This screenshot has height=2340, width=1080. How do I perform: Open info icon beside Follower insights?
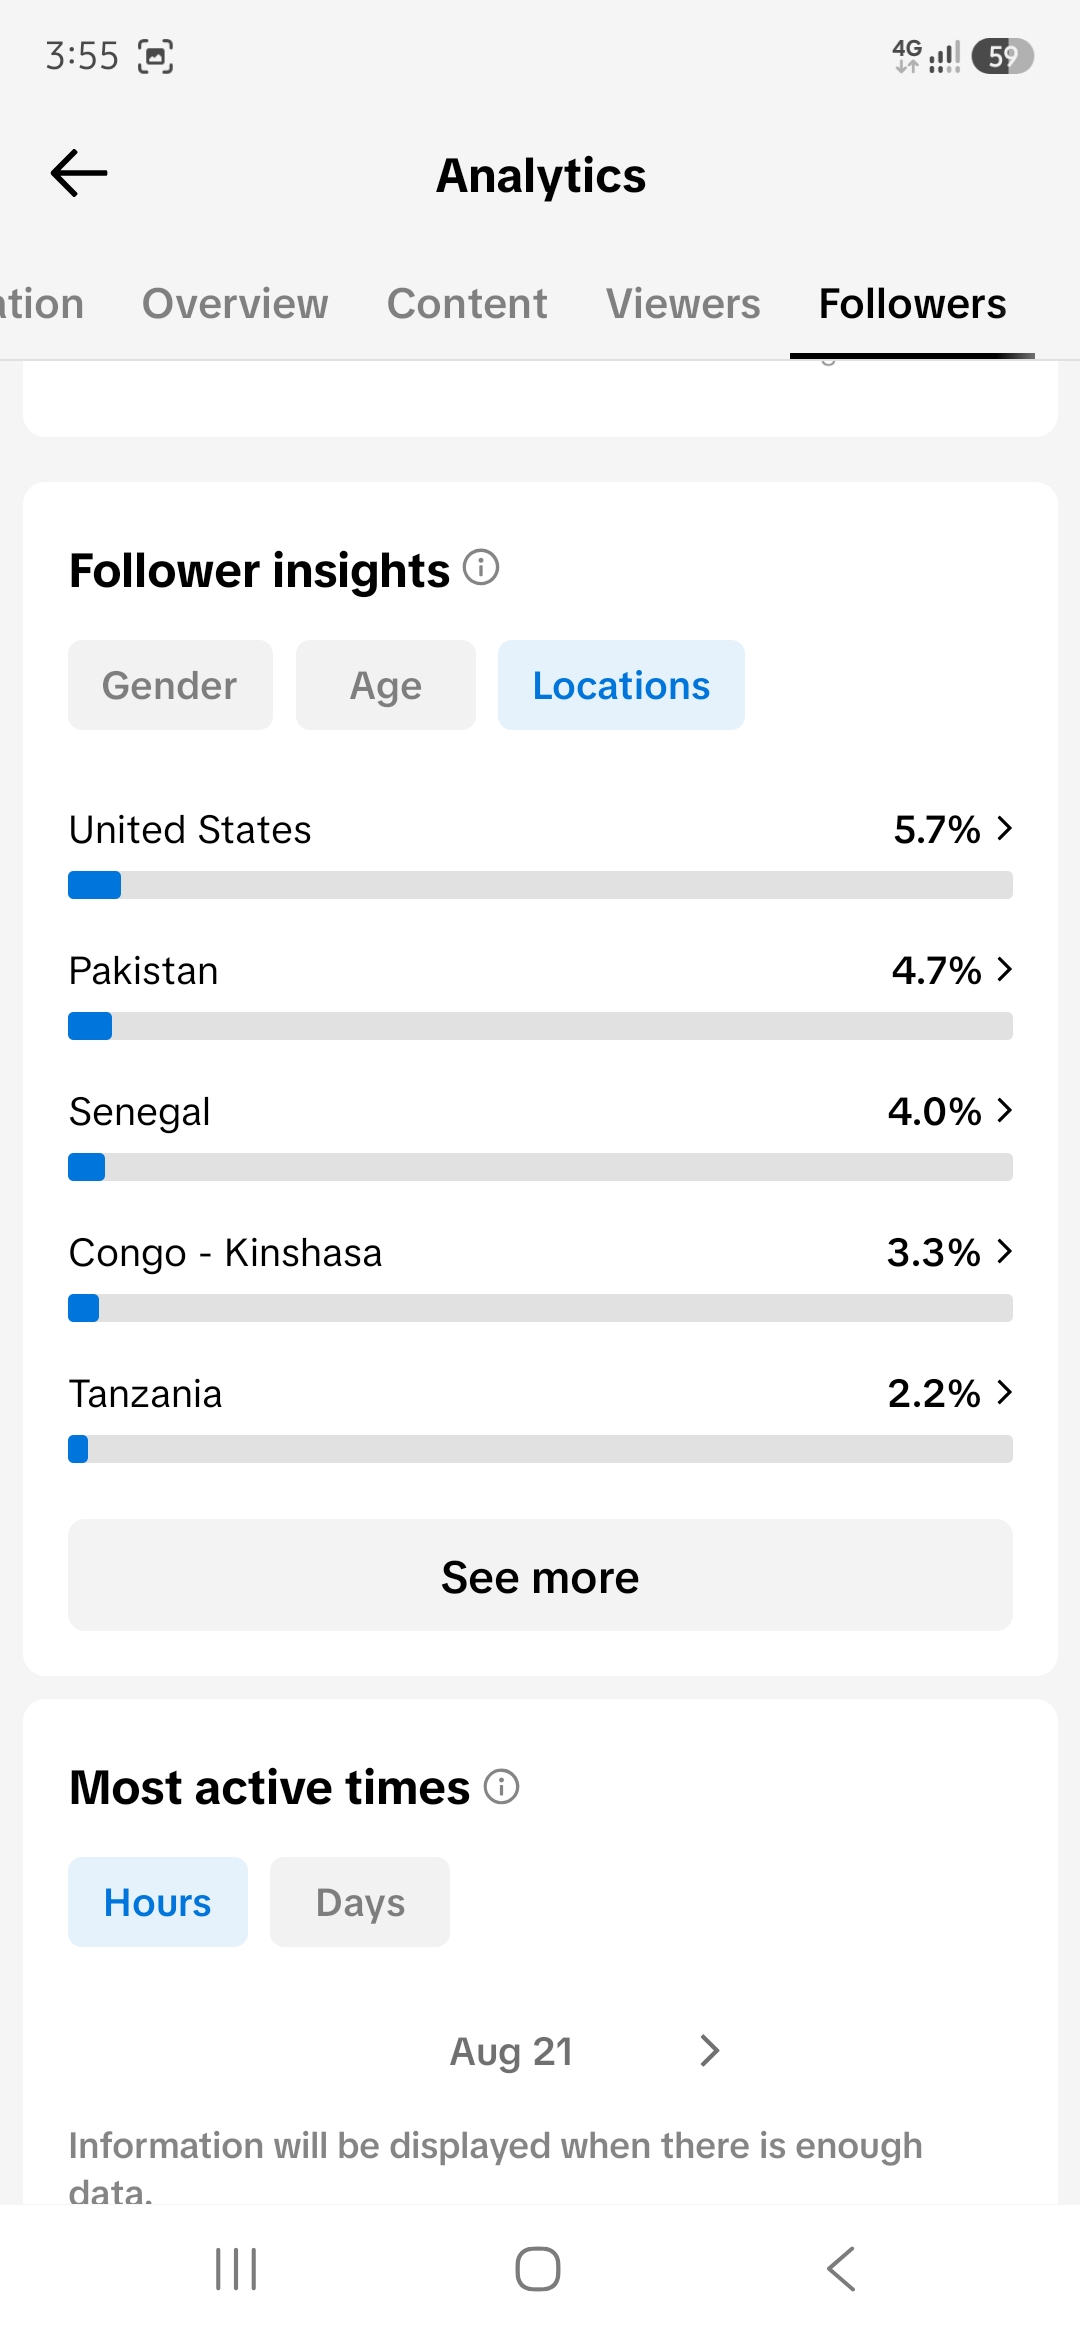(481, 568)
